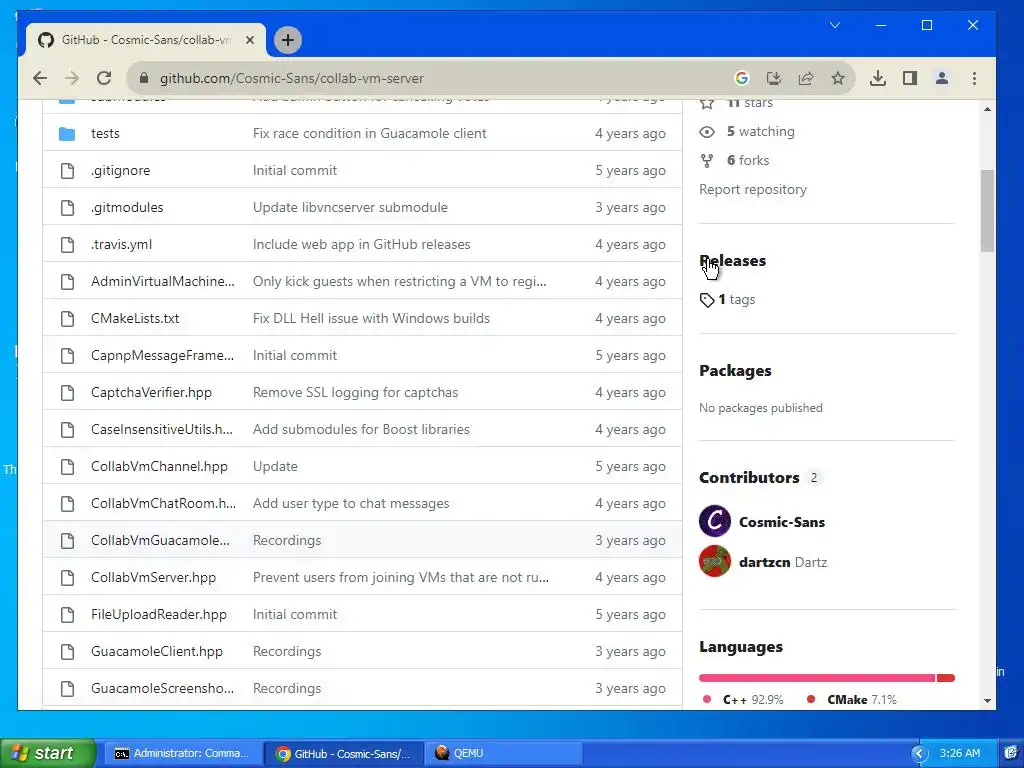Click the 5 watching link
The height and width of the screenshot is (768, 1024).
760,132
